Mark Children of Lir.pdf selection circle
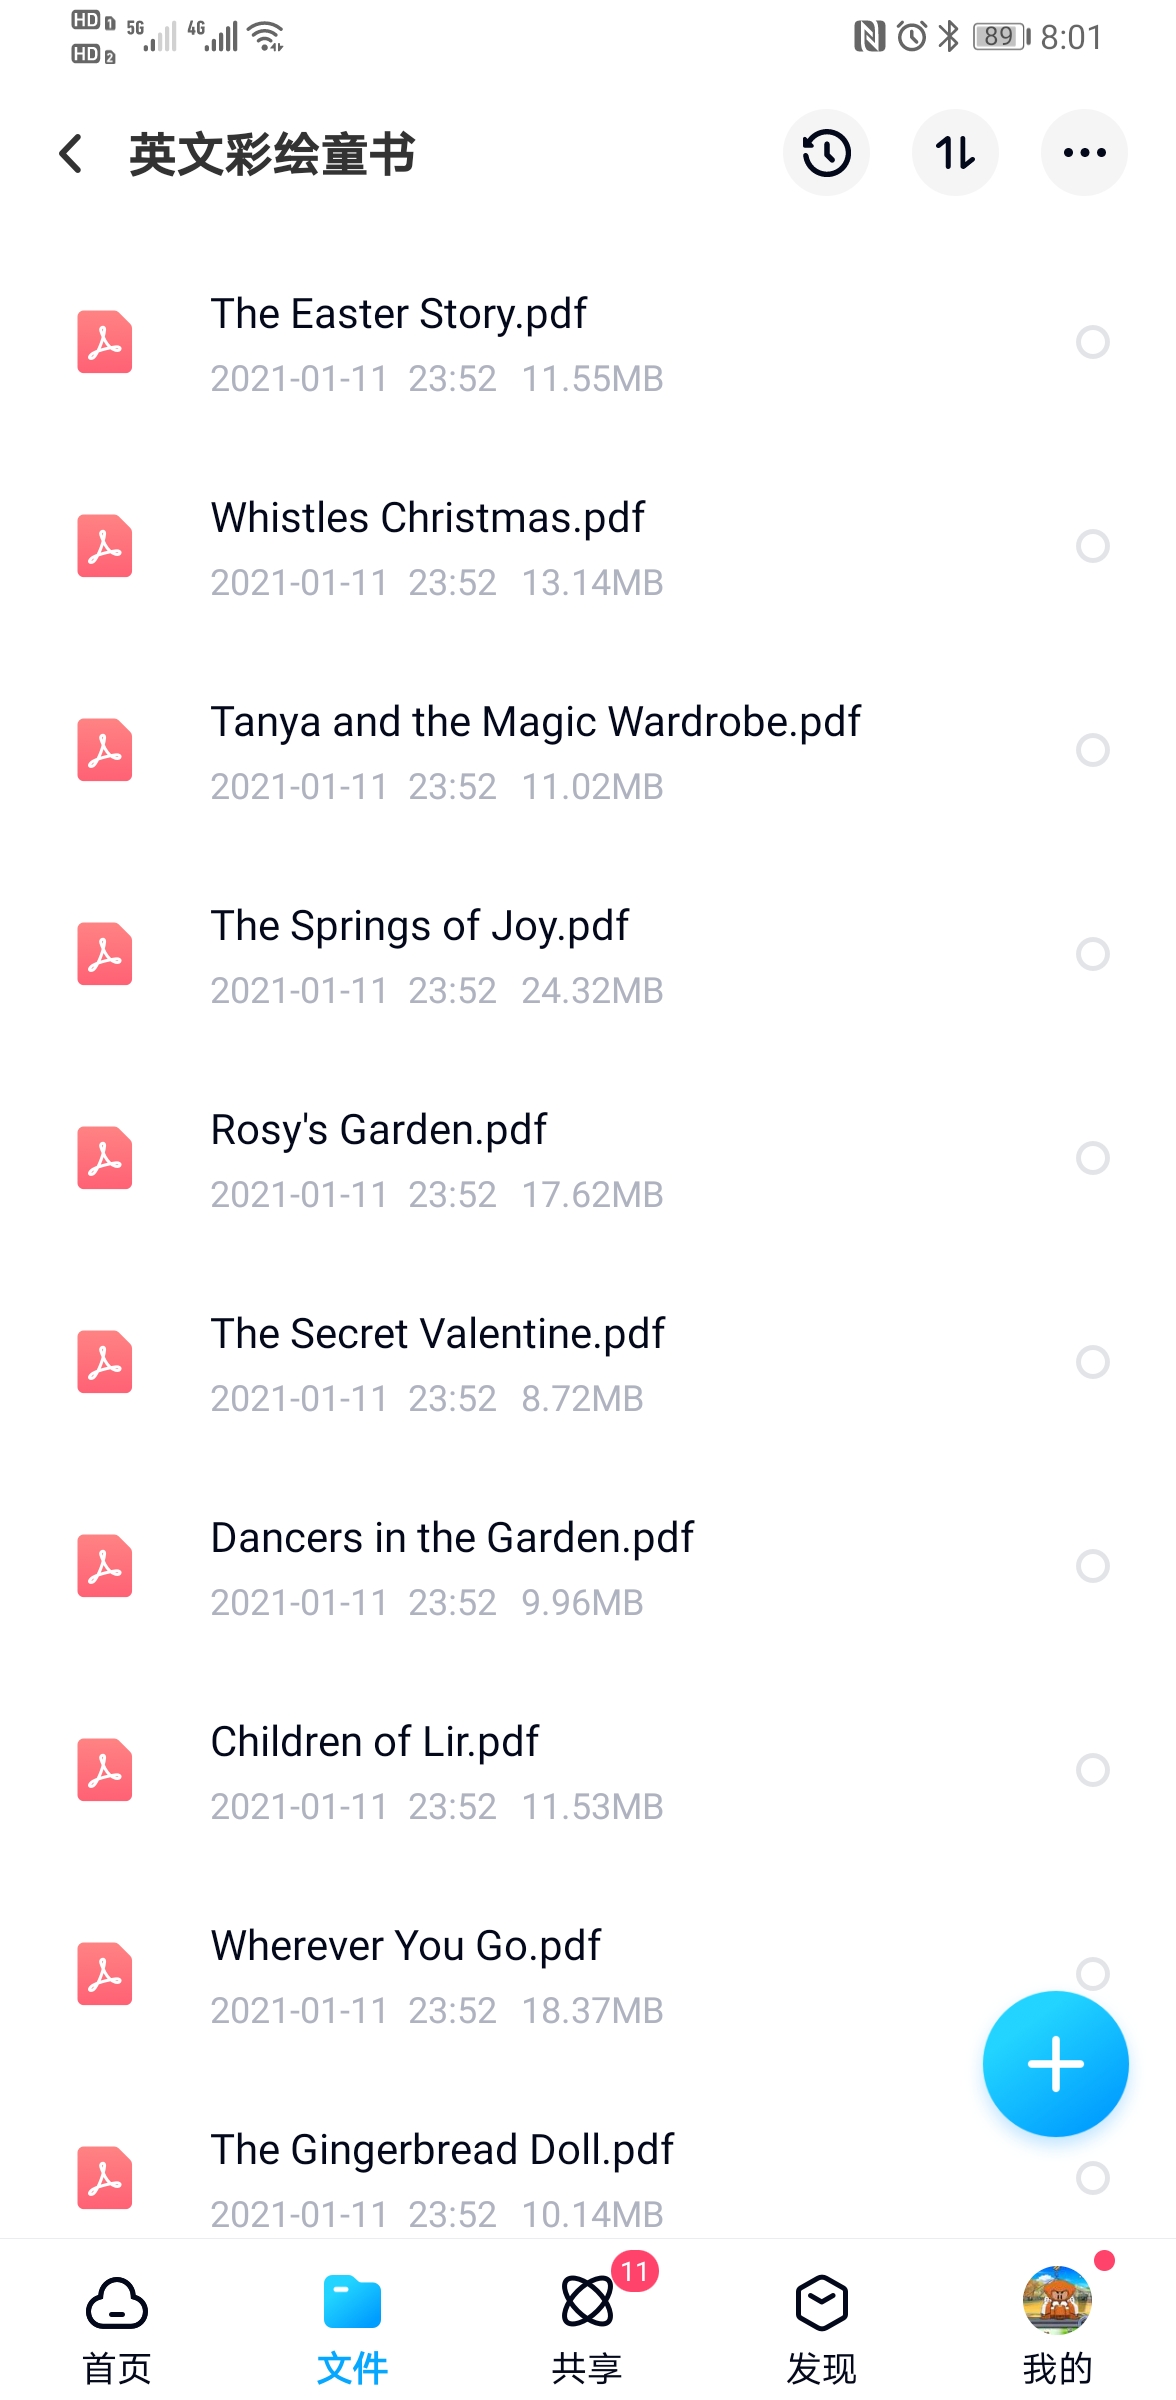Viewport: 1176px width, 2400px height. (x=1092, y=1770)
